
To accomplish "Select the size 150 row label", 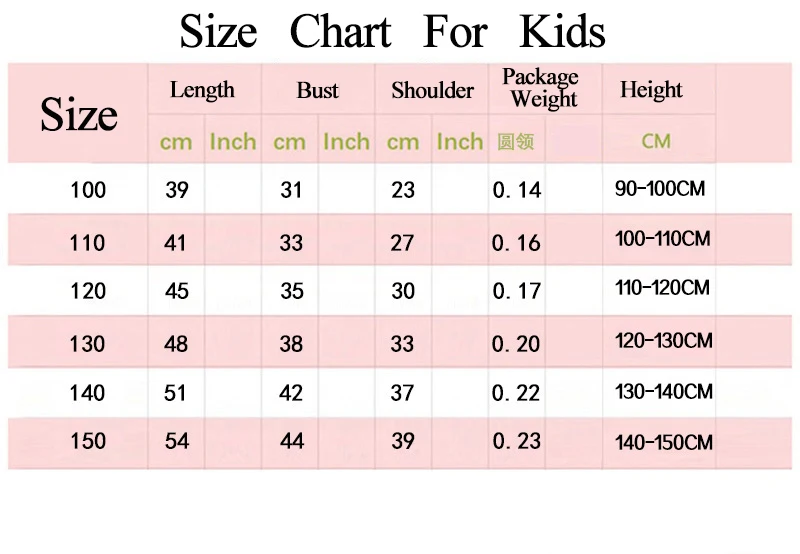I will (x=88, y=441).
